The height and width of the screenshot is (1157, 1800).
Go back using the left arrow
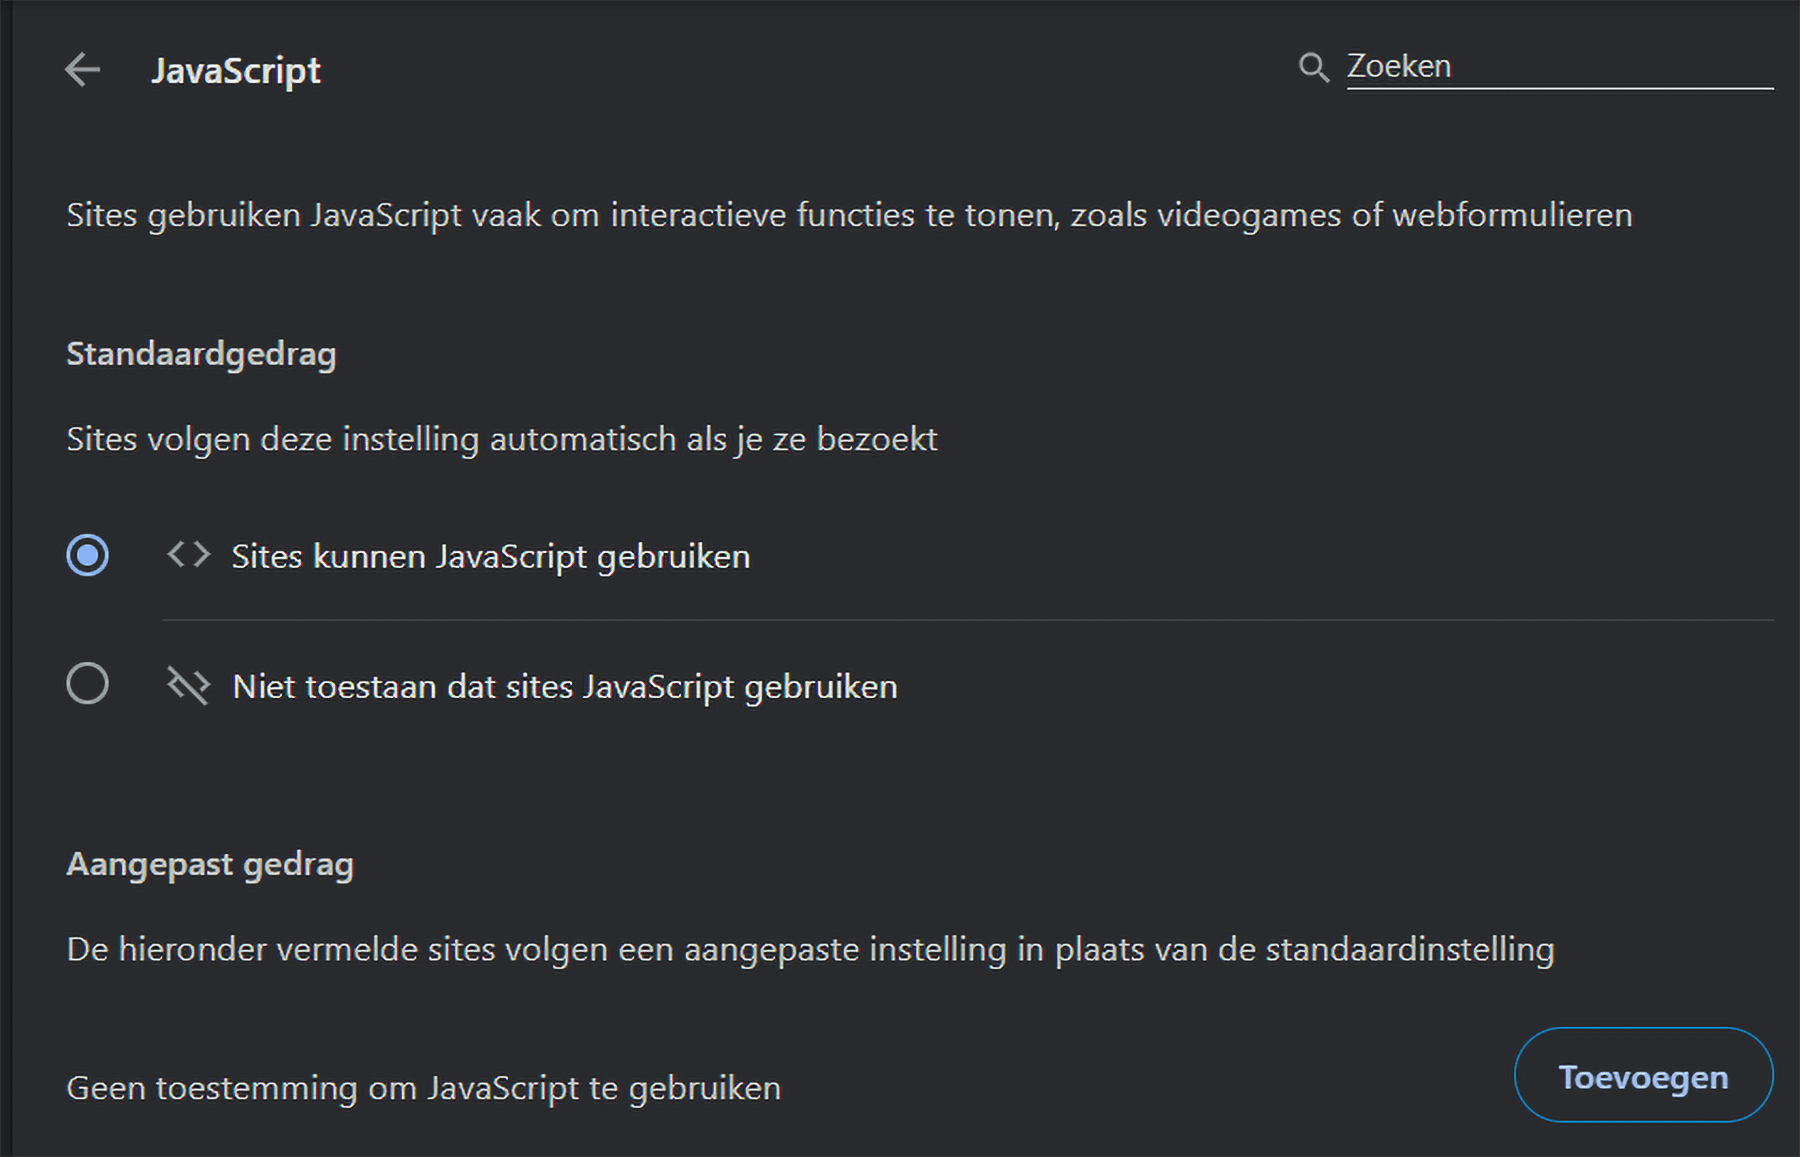82,70
